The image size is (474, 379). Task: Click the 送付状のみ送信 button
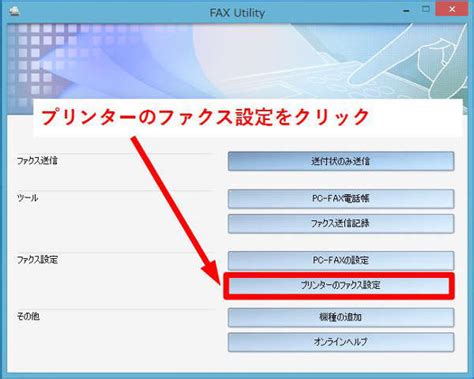341,161
